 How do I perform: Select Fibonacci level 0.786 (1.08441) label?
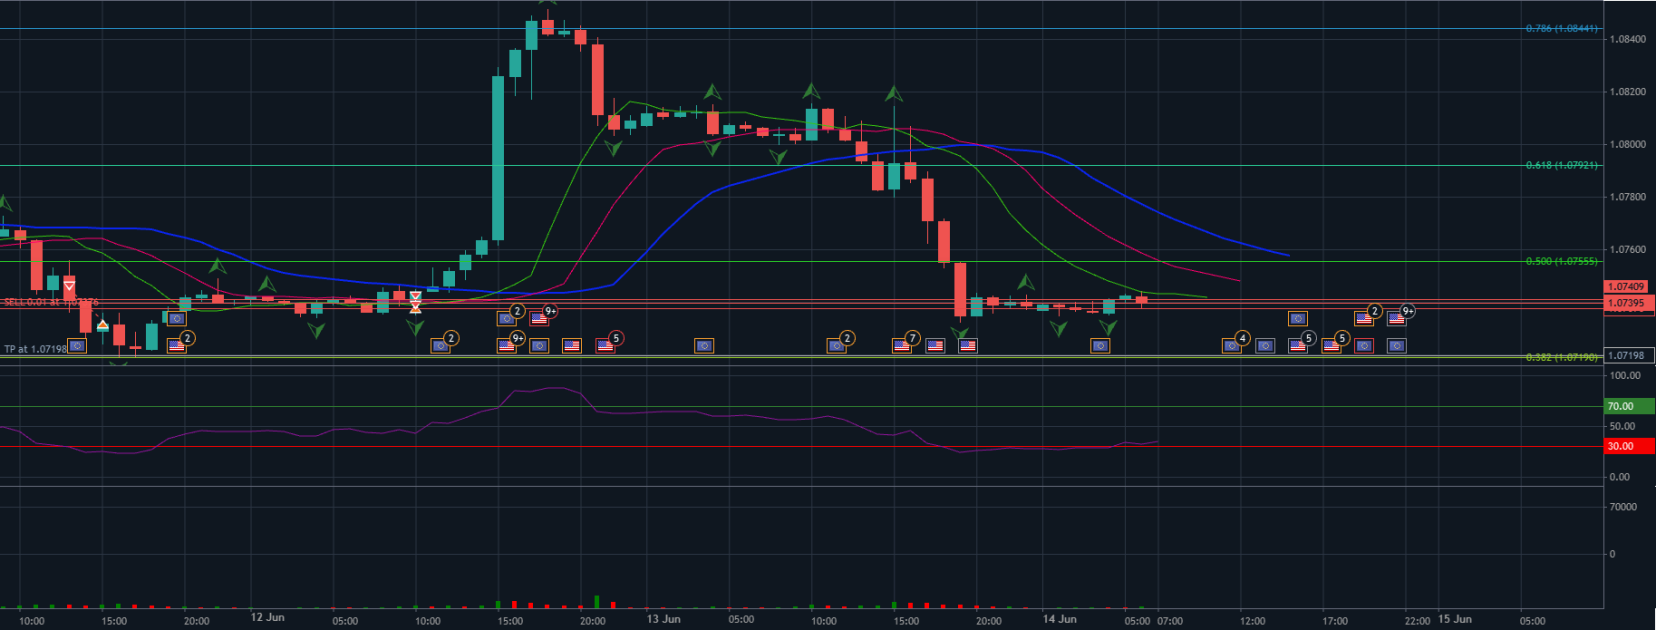pyautogui.click(x=1562, y=28)
